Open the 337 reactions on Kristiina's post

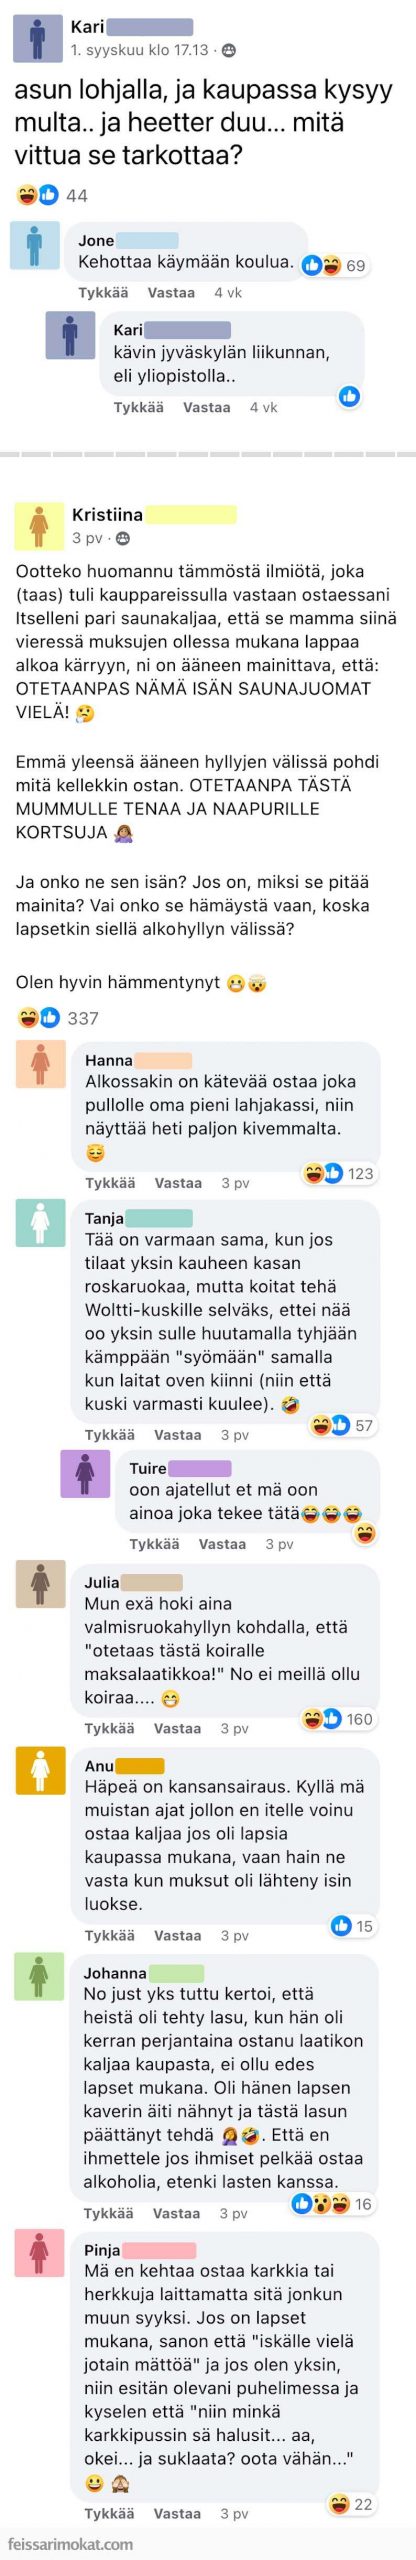coord(59,1018)
